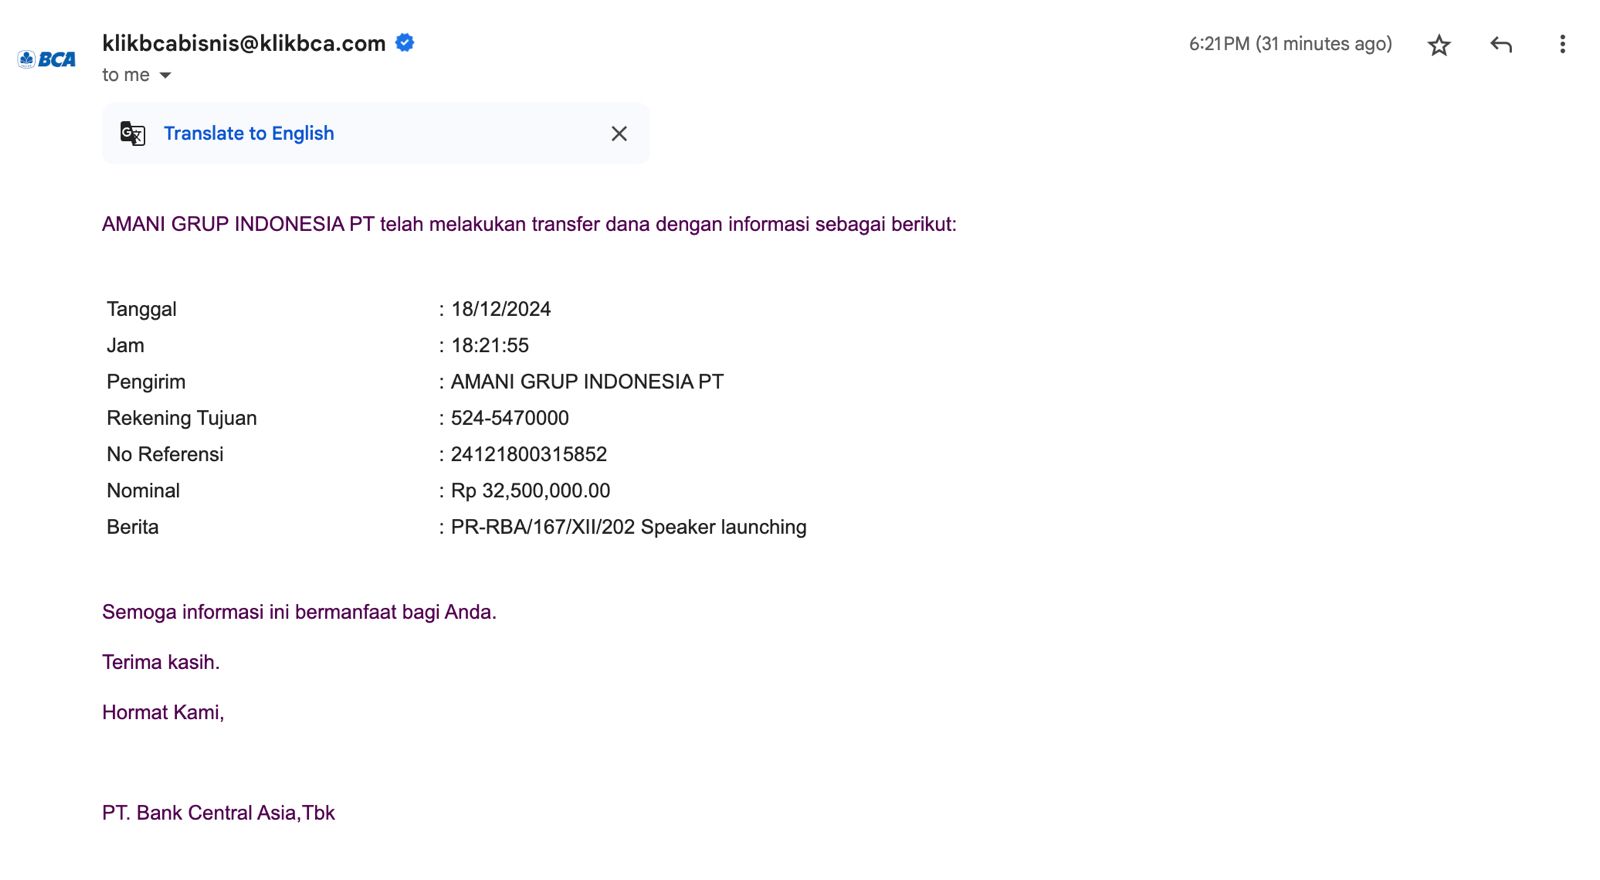Image resolution: width=1600 pixels, height=880 pixels.
Task: Click the Jam value 18:21:55
Action: point(490,345)
